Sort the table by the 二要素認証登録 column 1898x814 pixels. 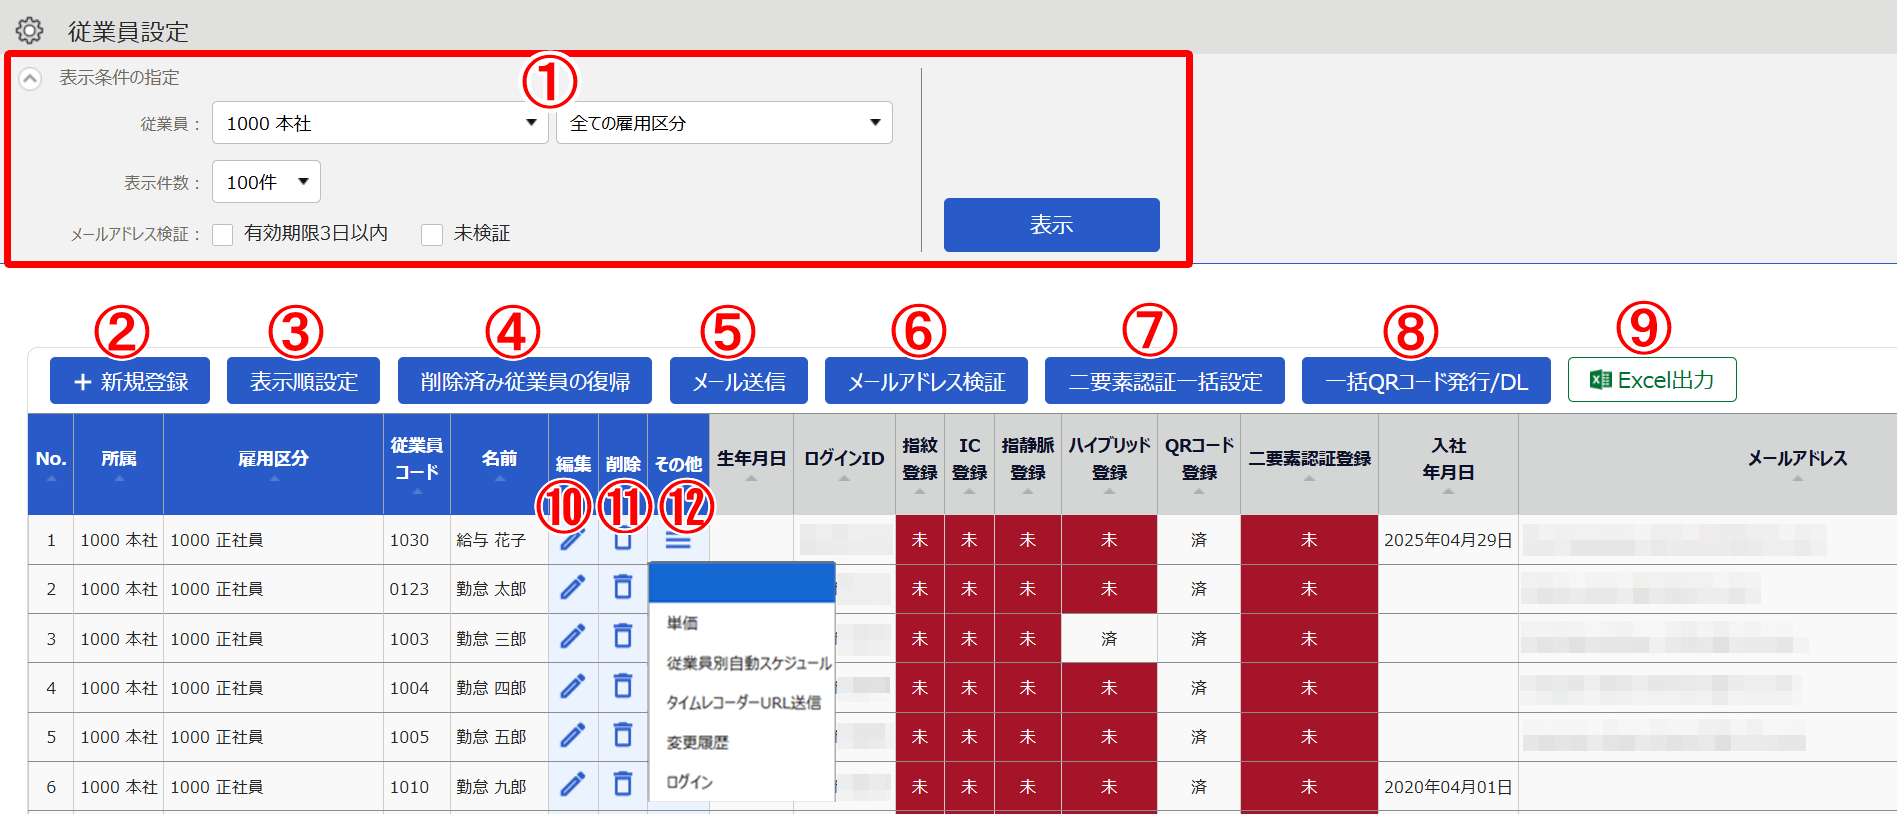tap(1309, 478)
